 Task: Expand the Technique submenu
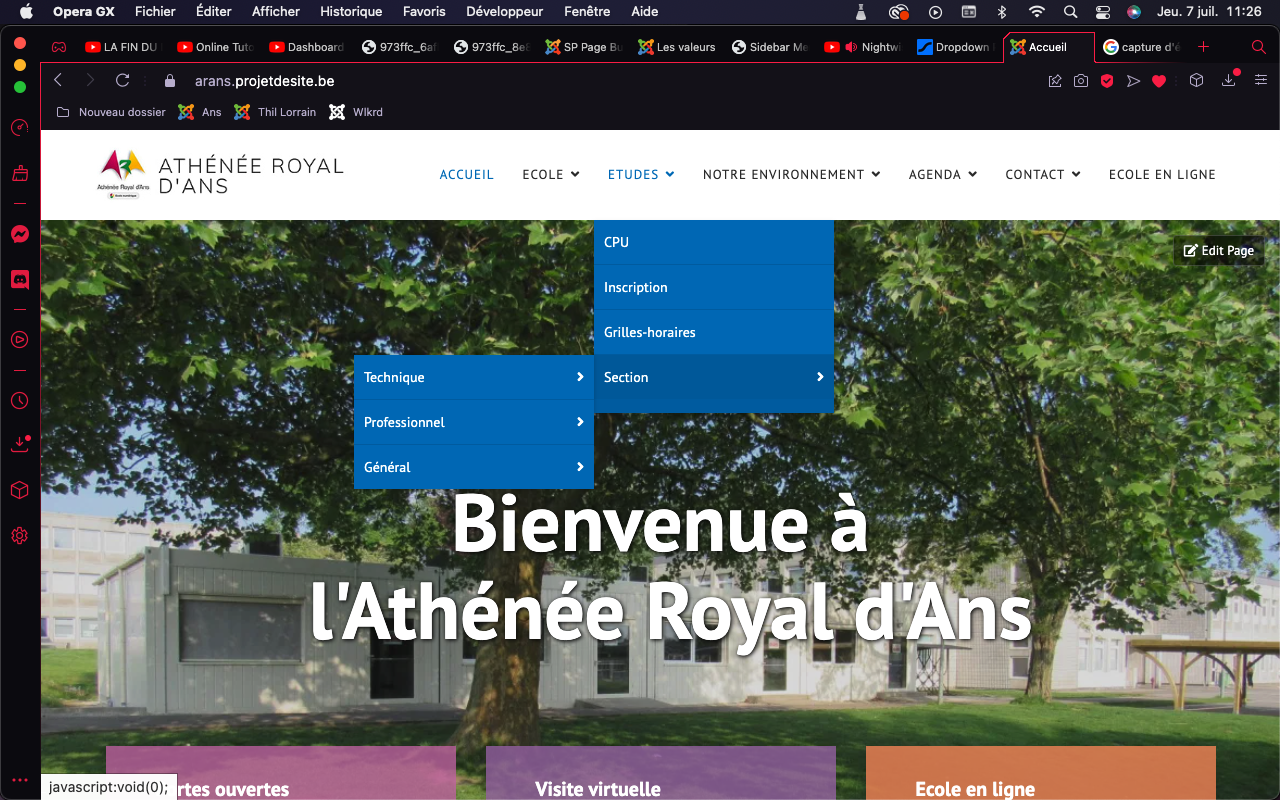tap(474, 377)
